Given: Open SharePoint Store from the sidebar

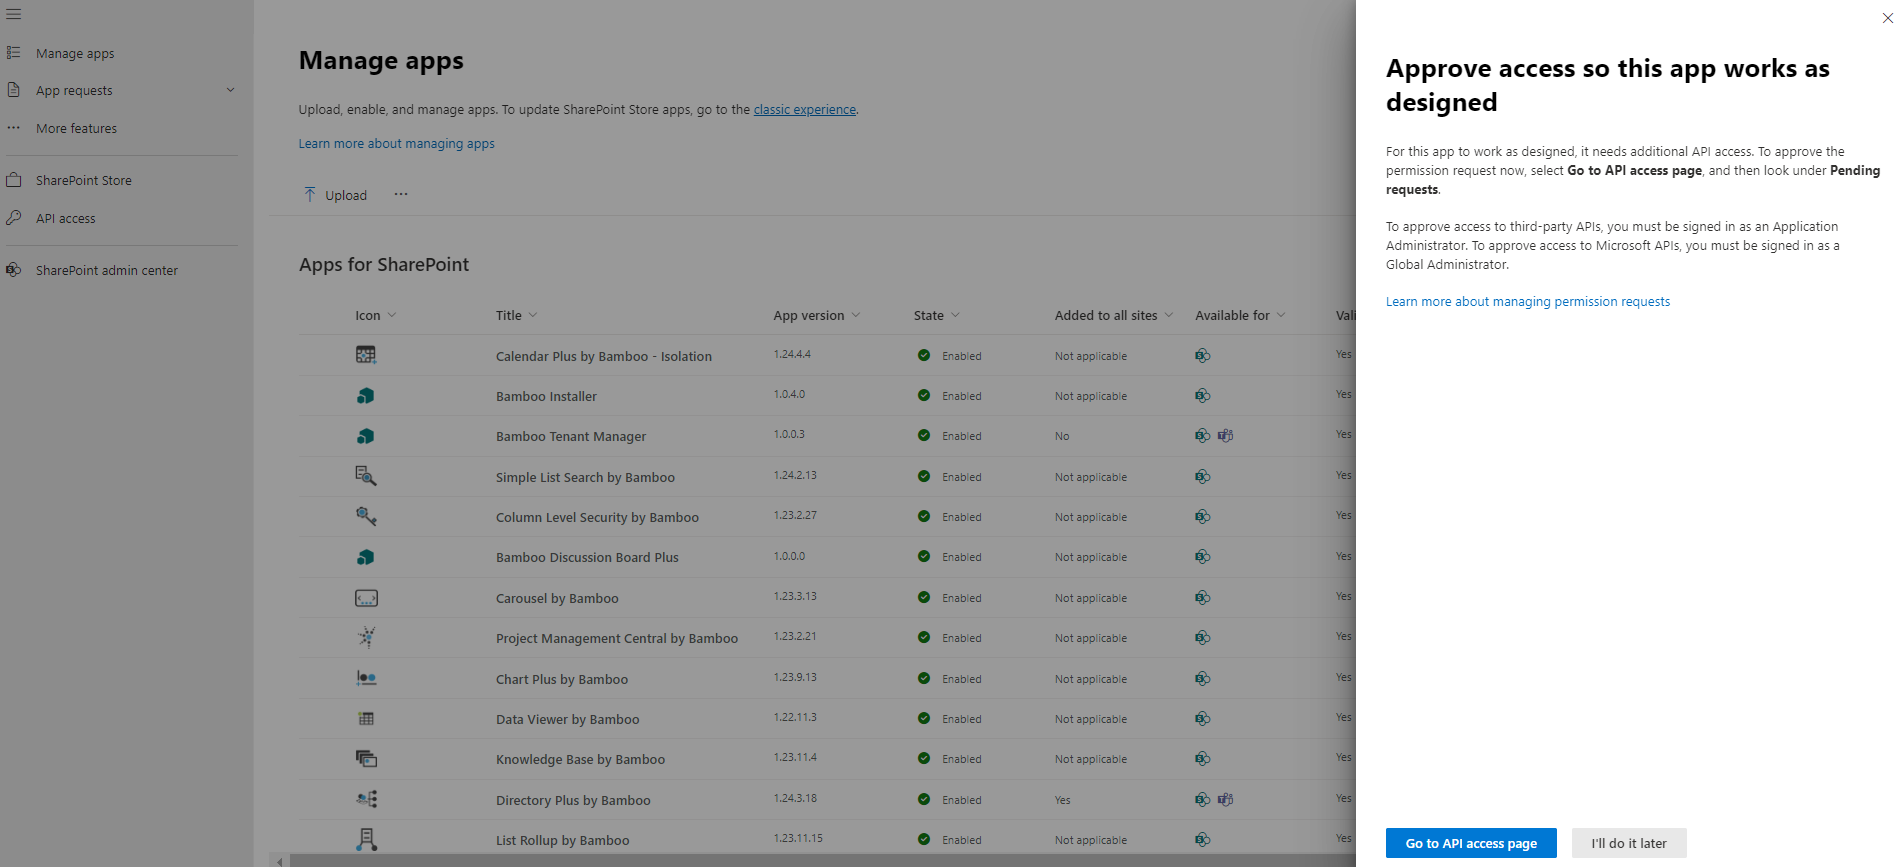Looking at the screenshot, I should coord(84,180).
